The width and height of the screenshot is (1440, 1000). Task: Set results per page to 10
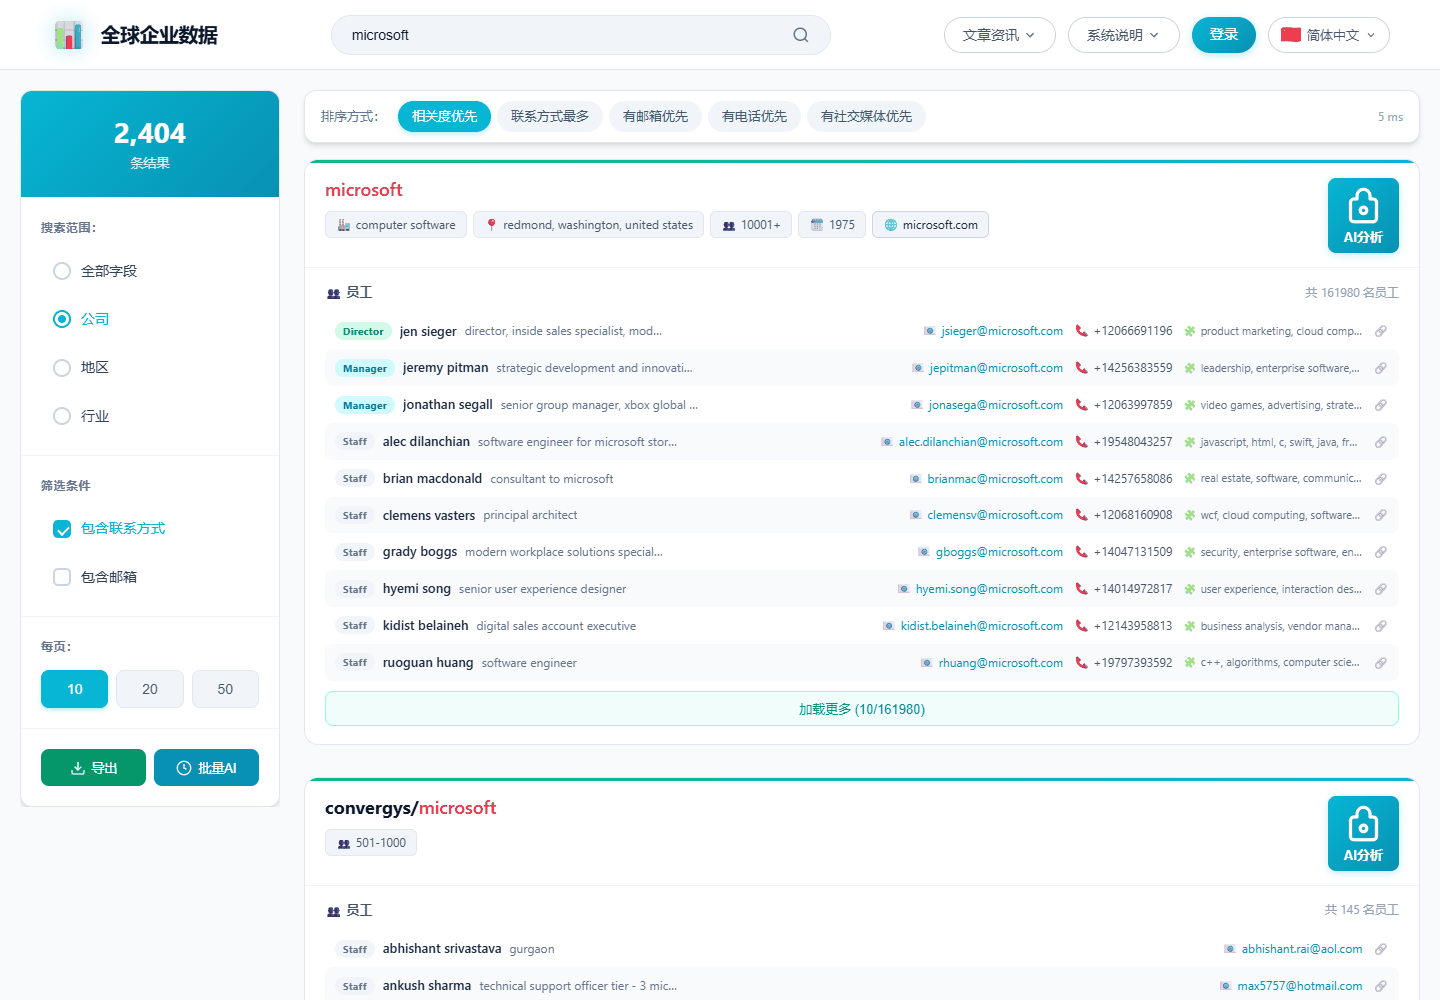(75, 689)
